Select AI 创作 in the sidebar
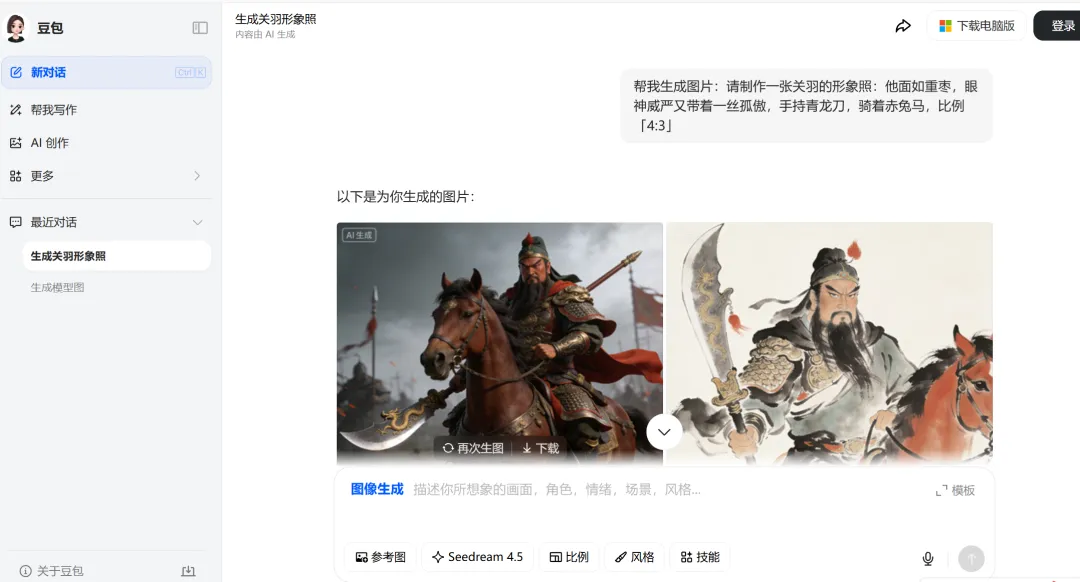 click(106, 143)
